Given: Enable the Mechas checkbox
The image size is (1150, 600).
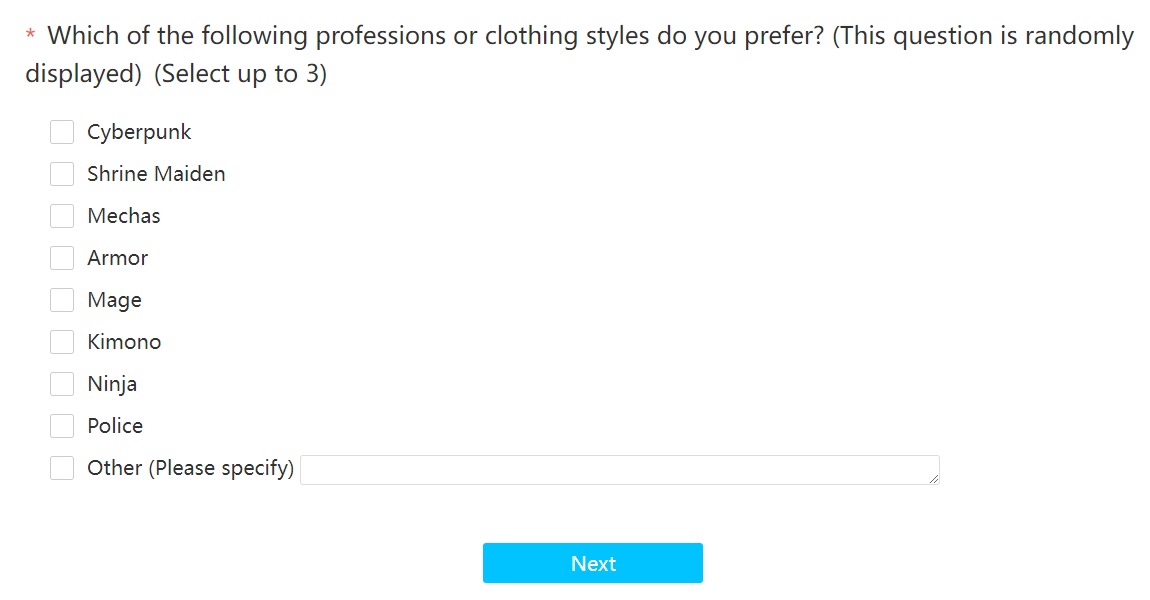Looking at the screenshot, I should [62, 216].
